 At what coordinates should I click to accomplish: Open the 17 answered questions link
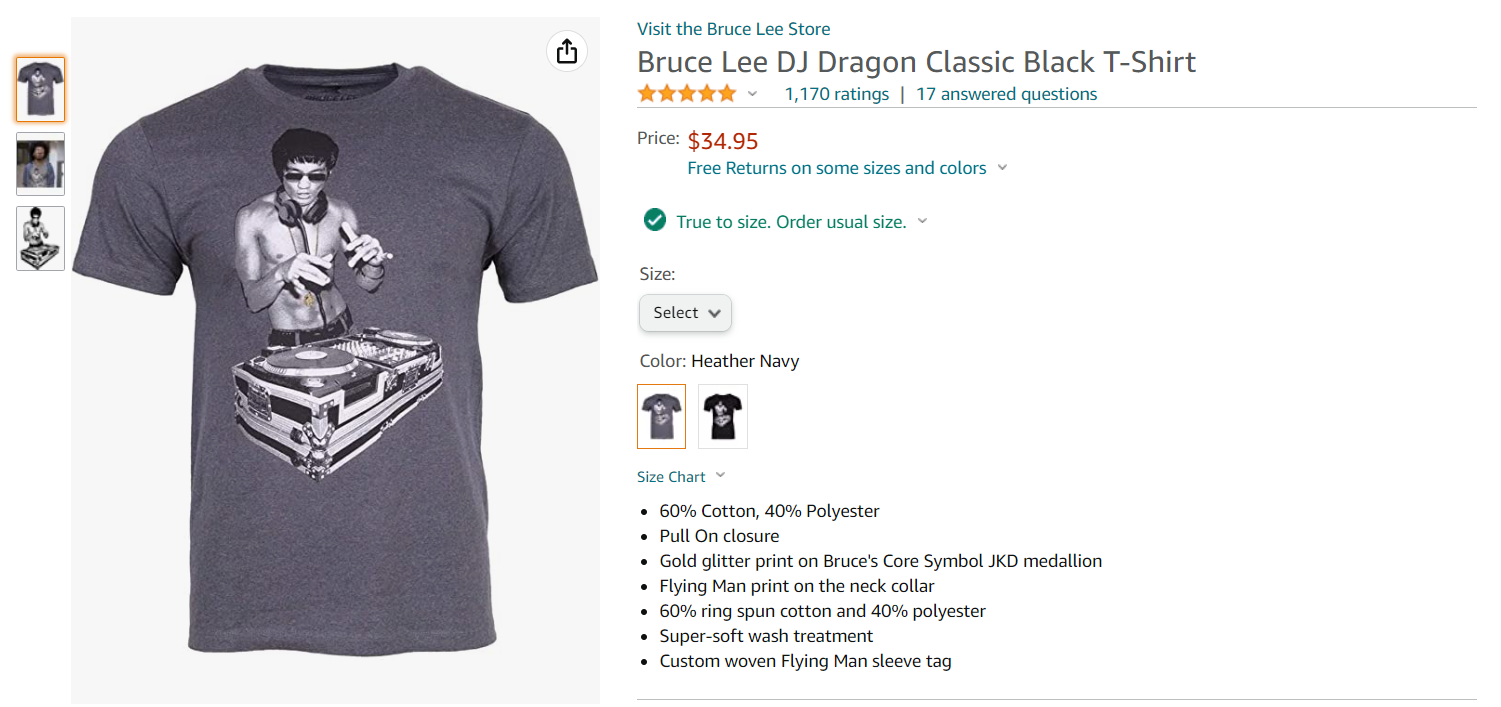1007,94
